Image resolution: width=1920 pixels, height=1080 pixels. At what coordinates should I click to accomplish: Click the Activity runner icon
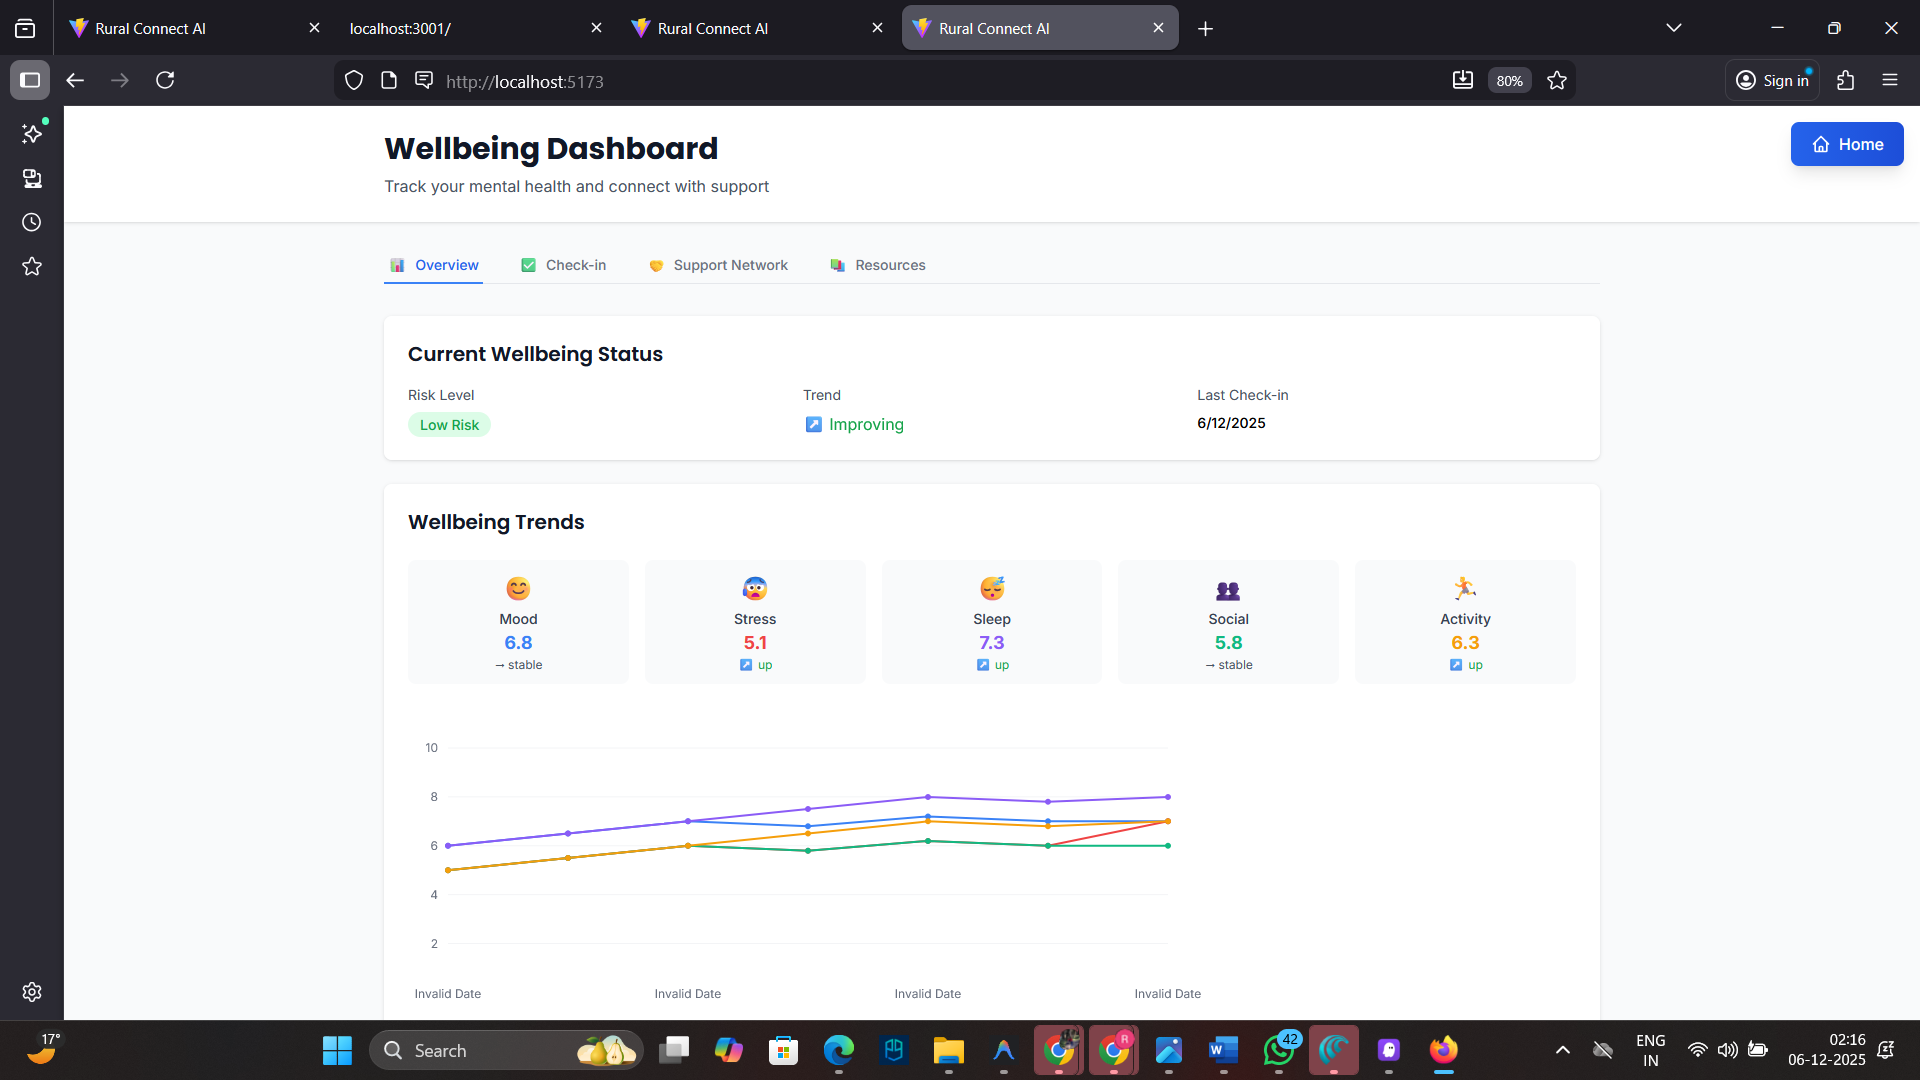(x=1465, y=588)
